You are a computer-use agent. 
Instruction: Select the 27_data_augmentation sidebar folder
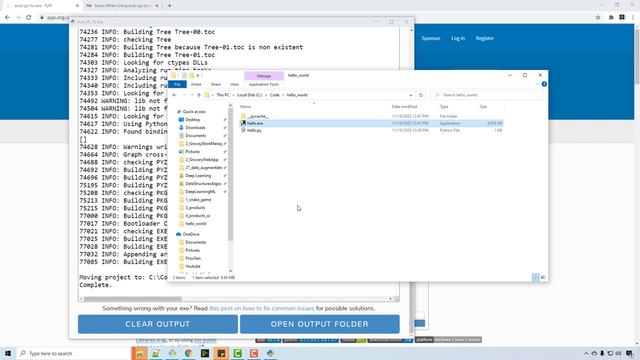pyautogui.click(x=203, y=168)
